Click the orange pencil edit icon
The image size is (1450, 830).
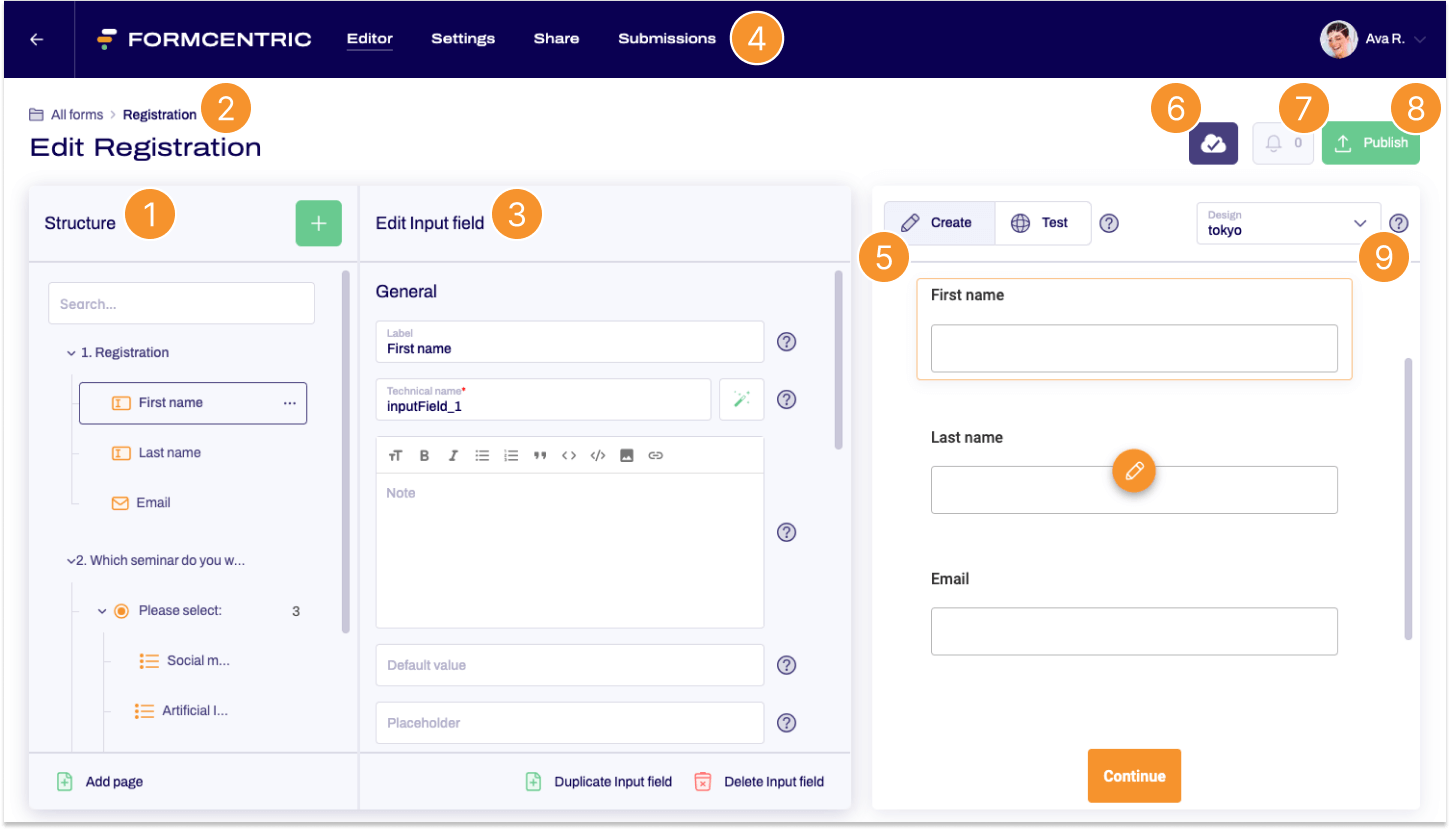click(x=1134, y=470)
